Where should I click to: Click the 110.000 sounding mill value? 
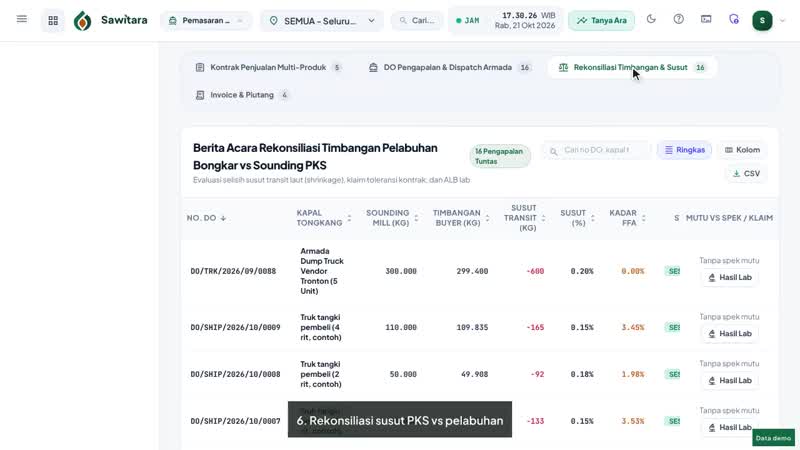(401, 328)
